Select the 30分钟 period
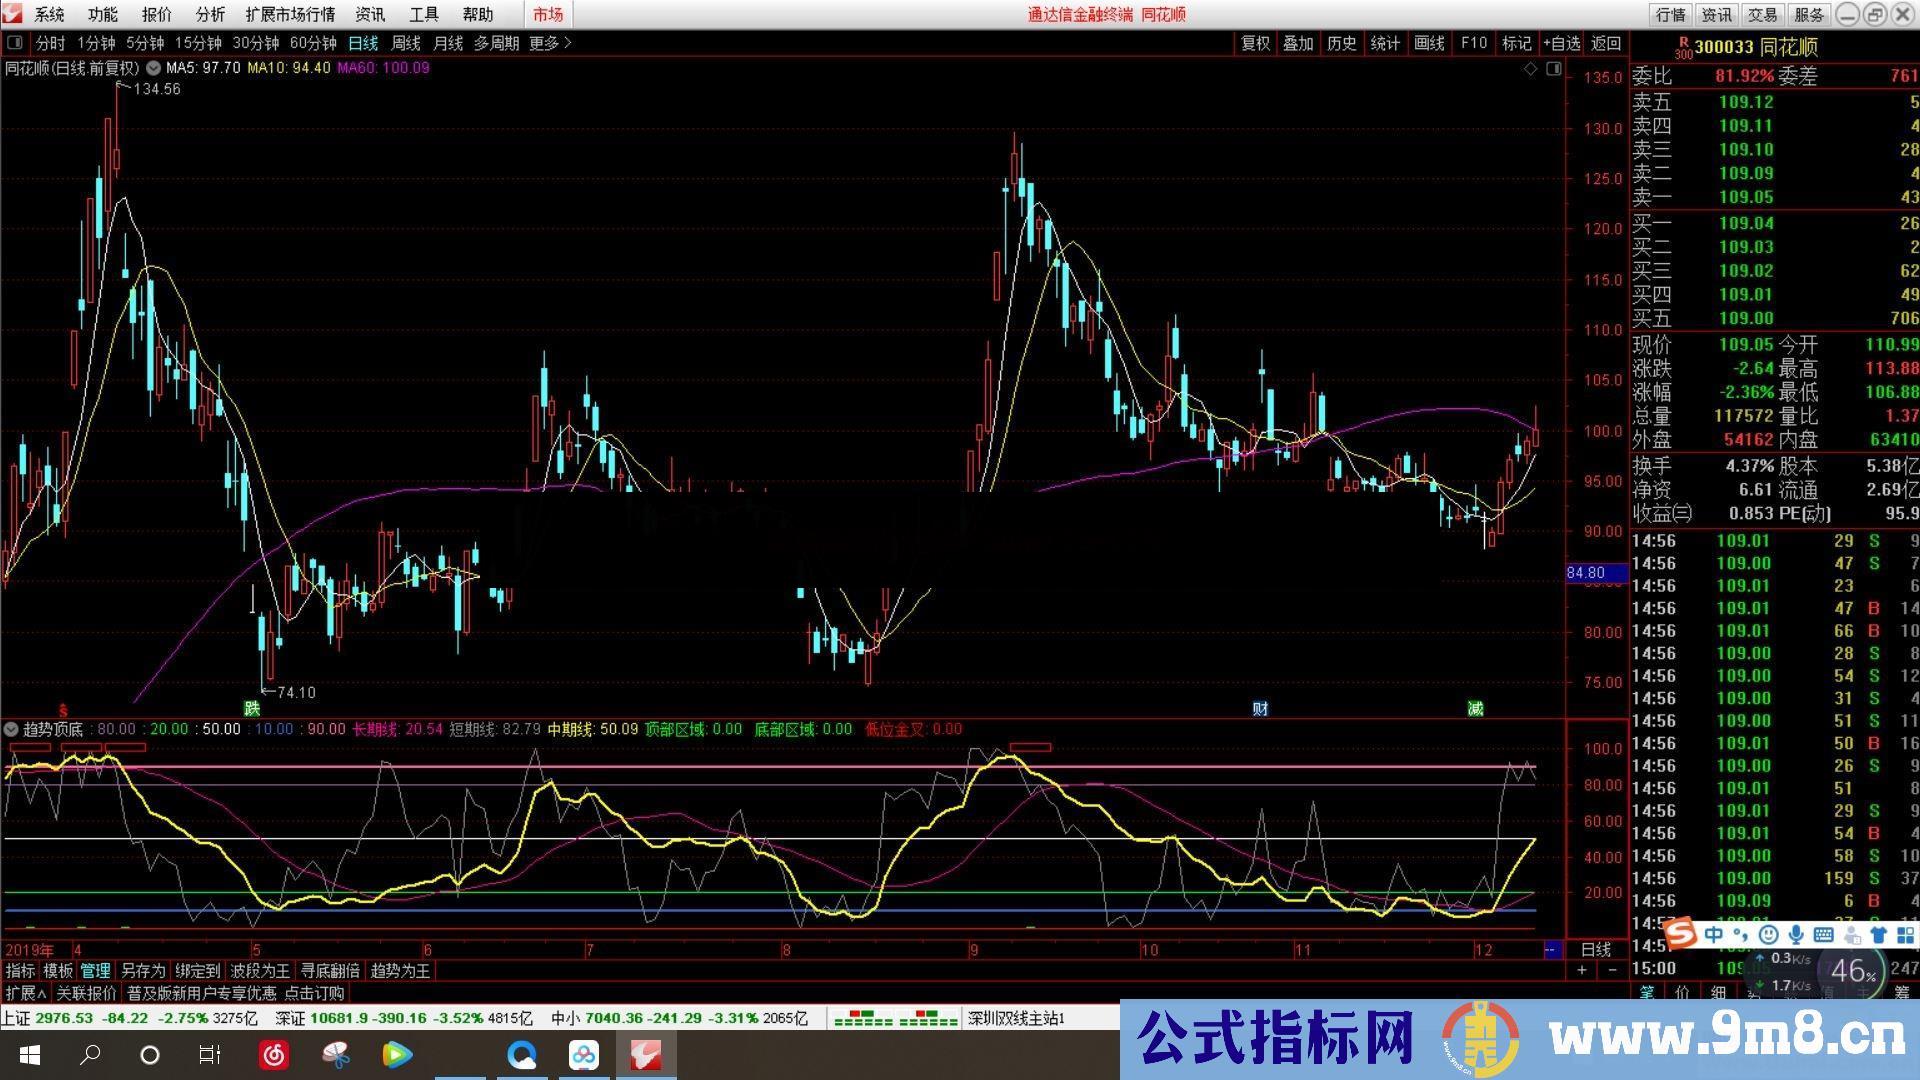 tap(256, 43)
